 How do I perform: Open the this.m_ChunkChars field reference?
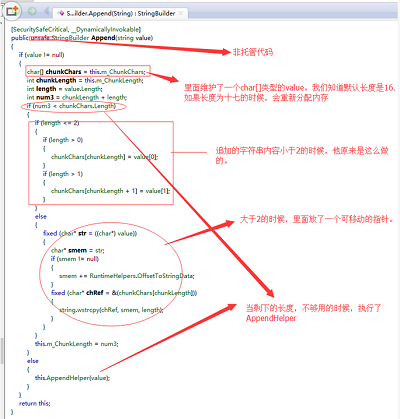tap(117, 72)
